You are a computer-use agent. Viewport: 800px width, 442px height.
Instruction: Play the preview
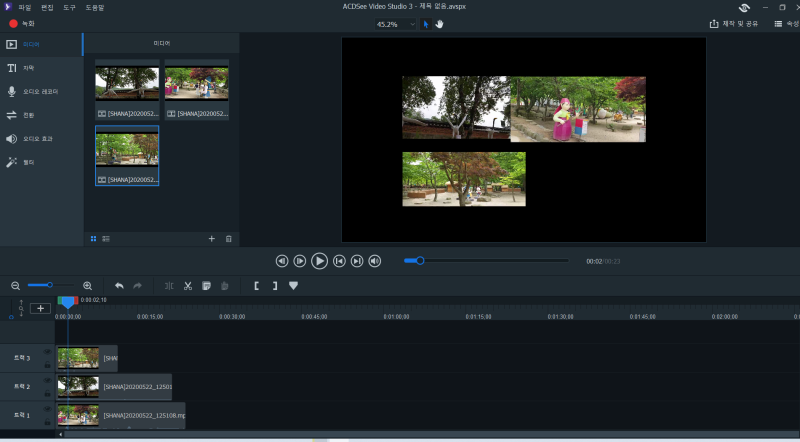pyautogui.click(x=319, y=261)
